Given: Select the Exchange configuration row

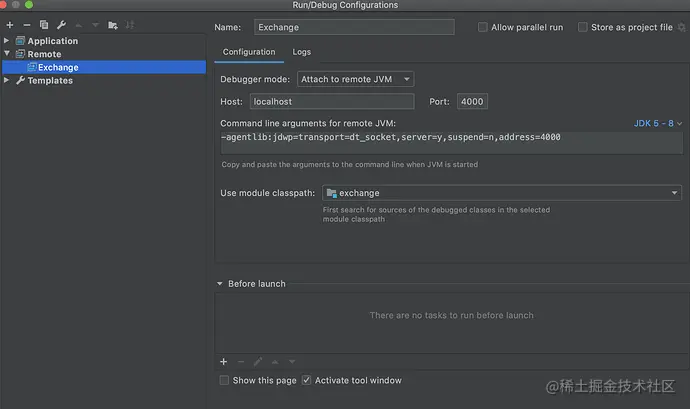Looking at the screenshot, I should 104,67.
